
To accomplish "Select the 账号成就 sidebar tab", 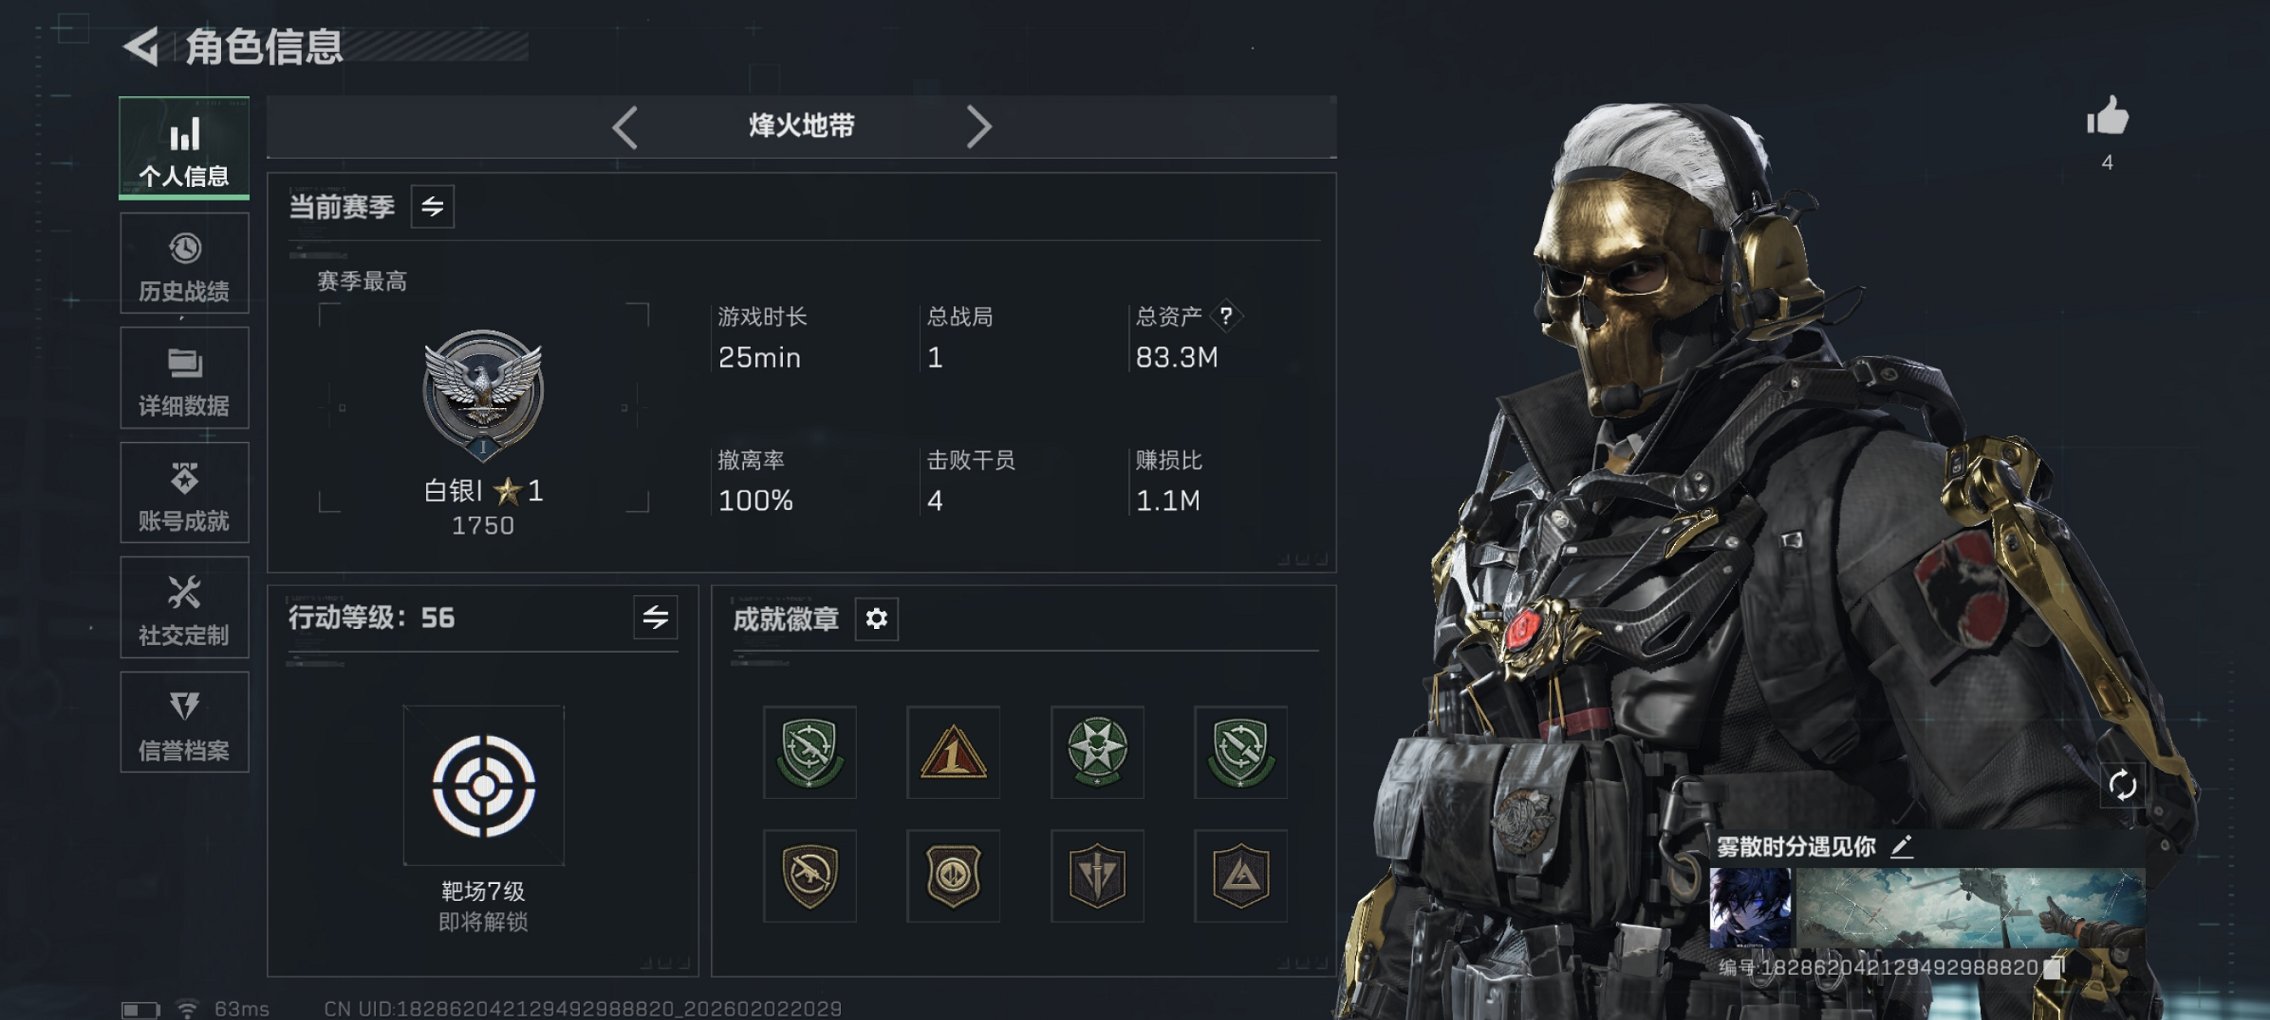I will click(184, 494).
